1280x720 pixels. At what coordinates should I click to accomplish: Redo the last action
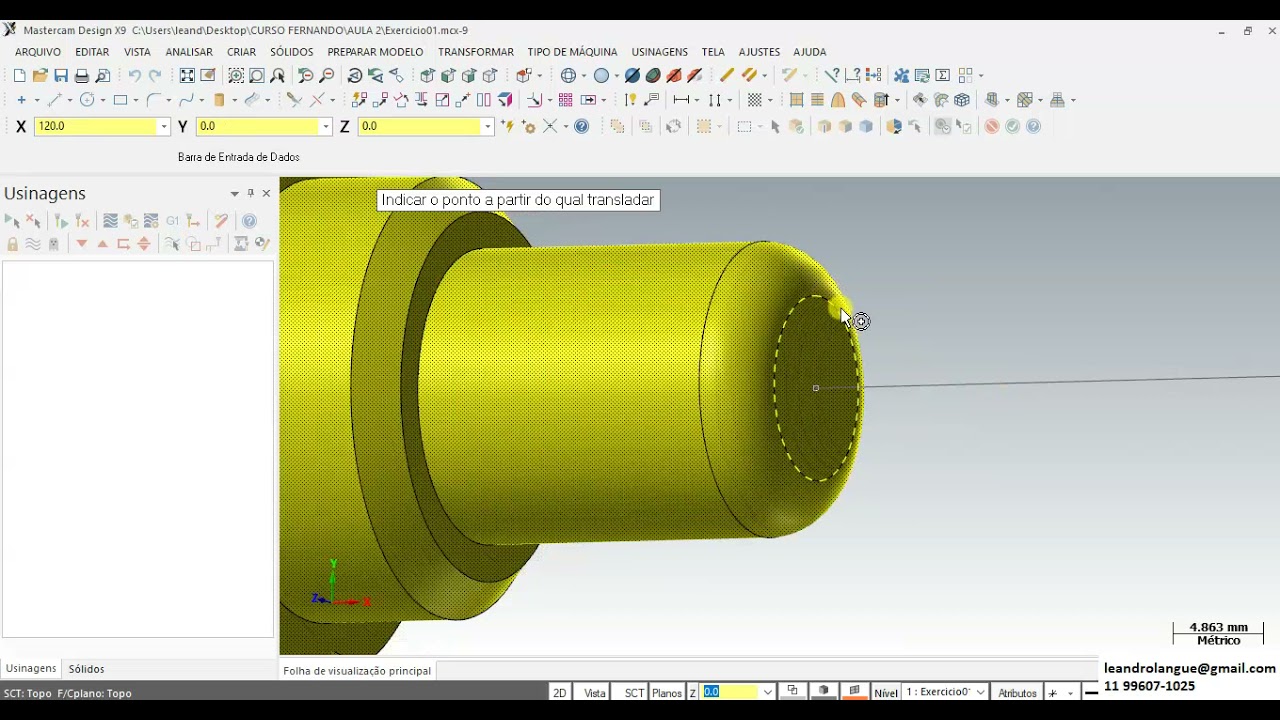(x=155, y=76)
